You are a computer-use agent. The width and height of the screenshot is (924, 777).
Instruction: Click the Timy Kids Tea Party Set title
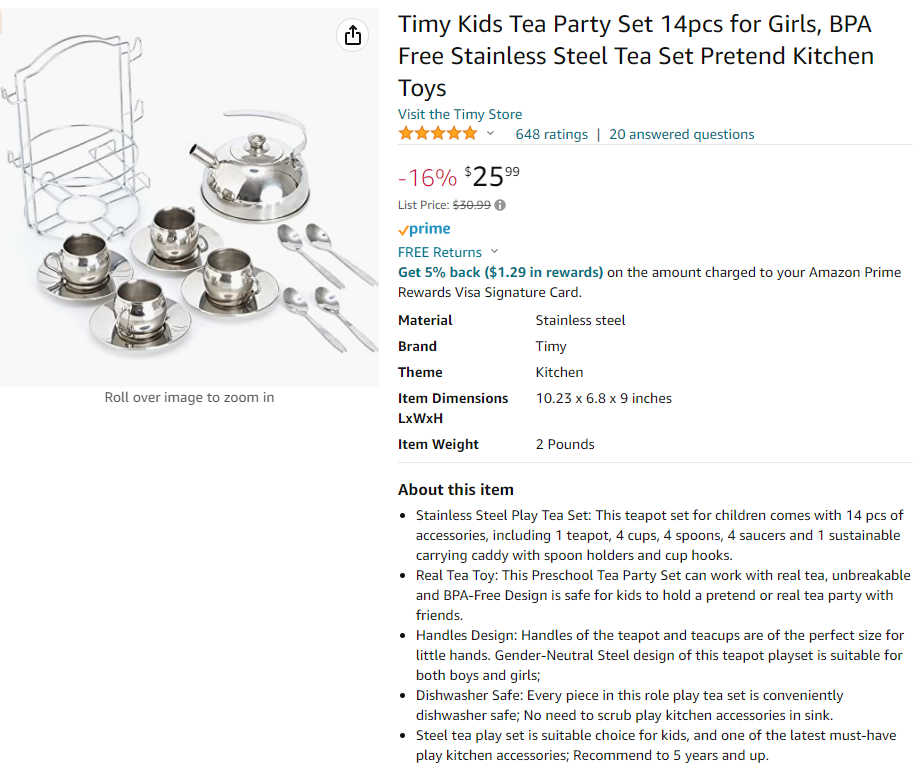coord(635,55)
